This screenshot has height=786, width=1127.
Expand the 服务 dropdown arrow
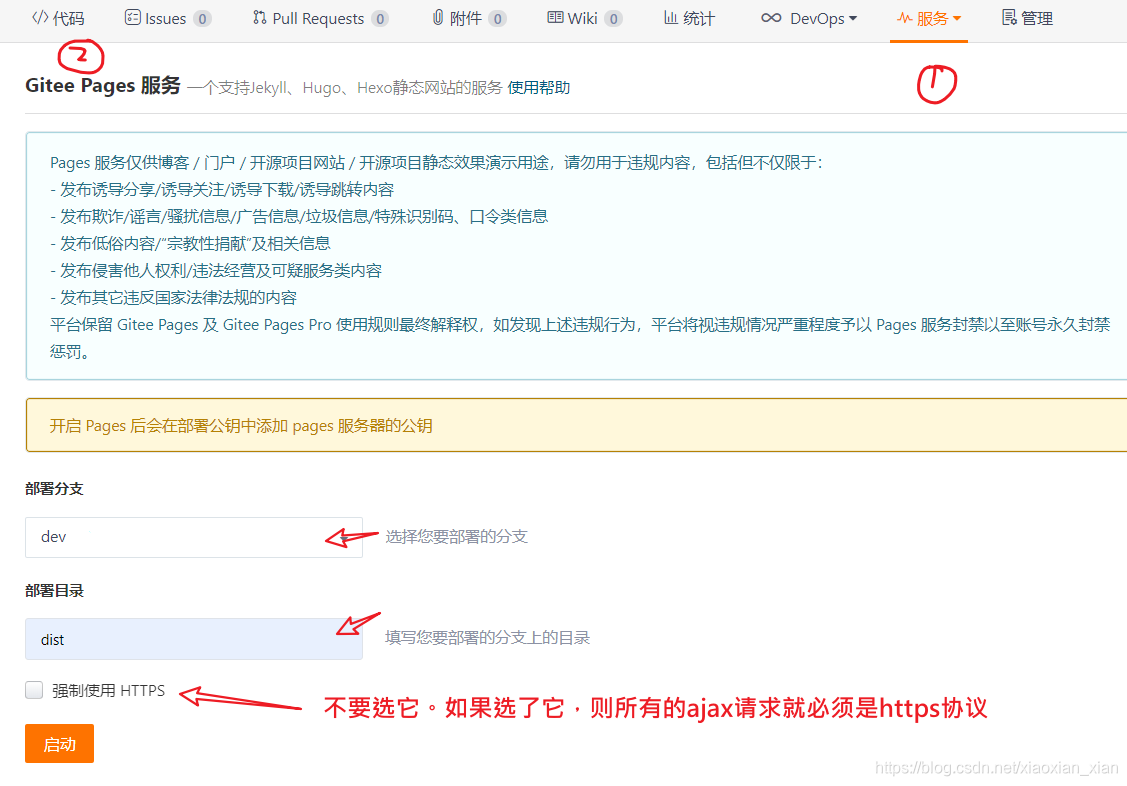tap(957, 19)
